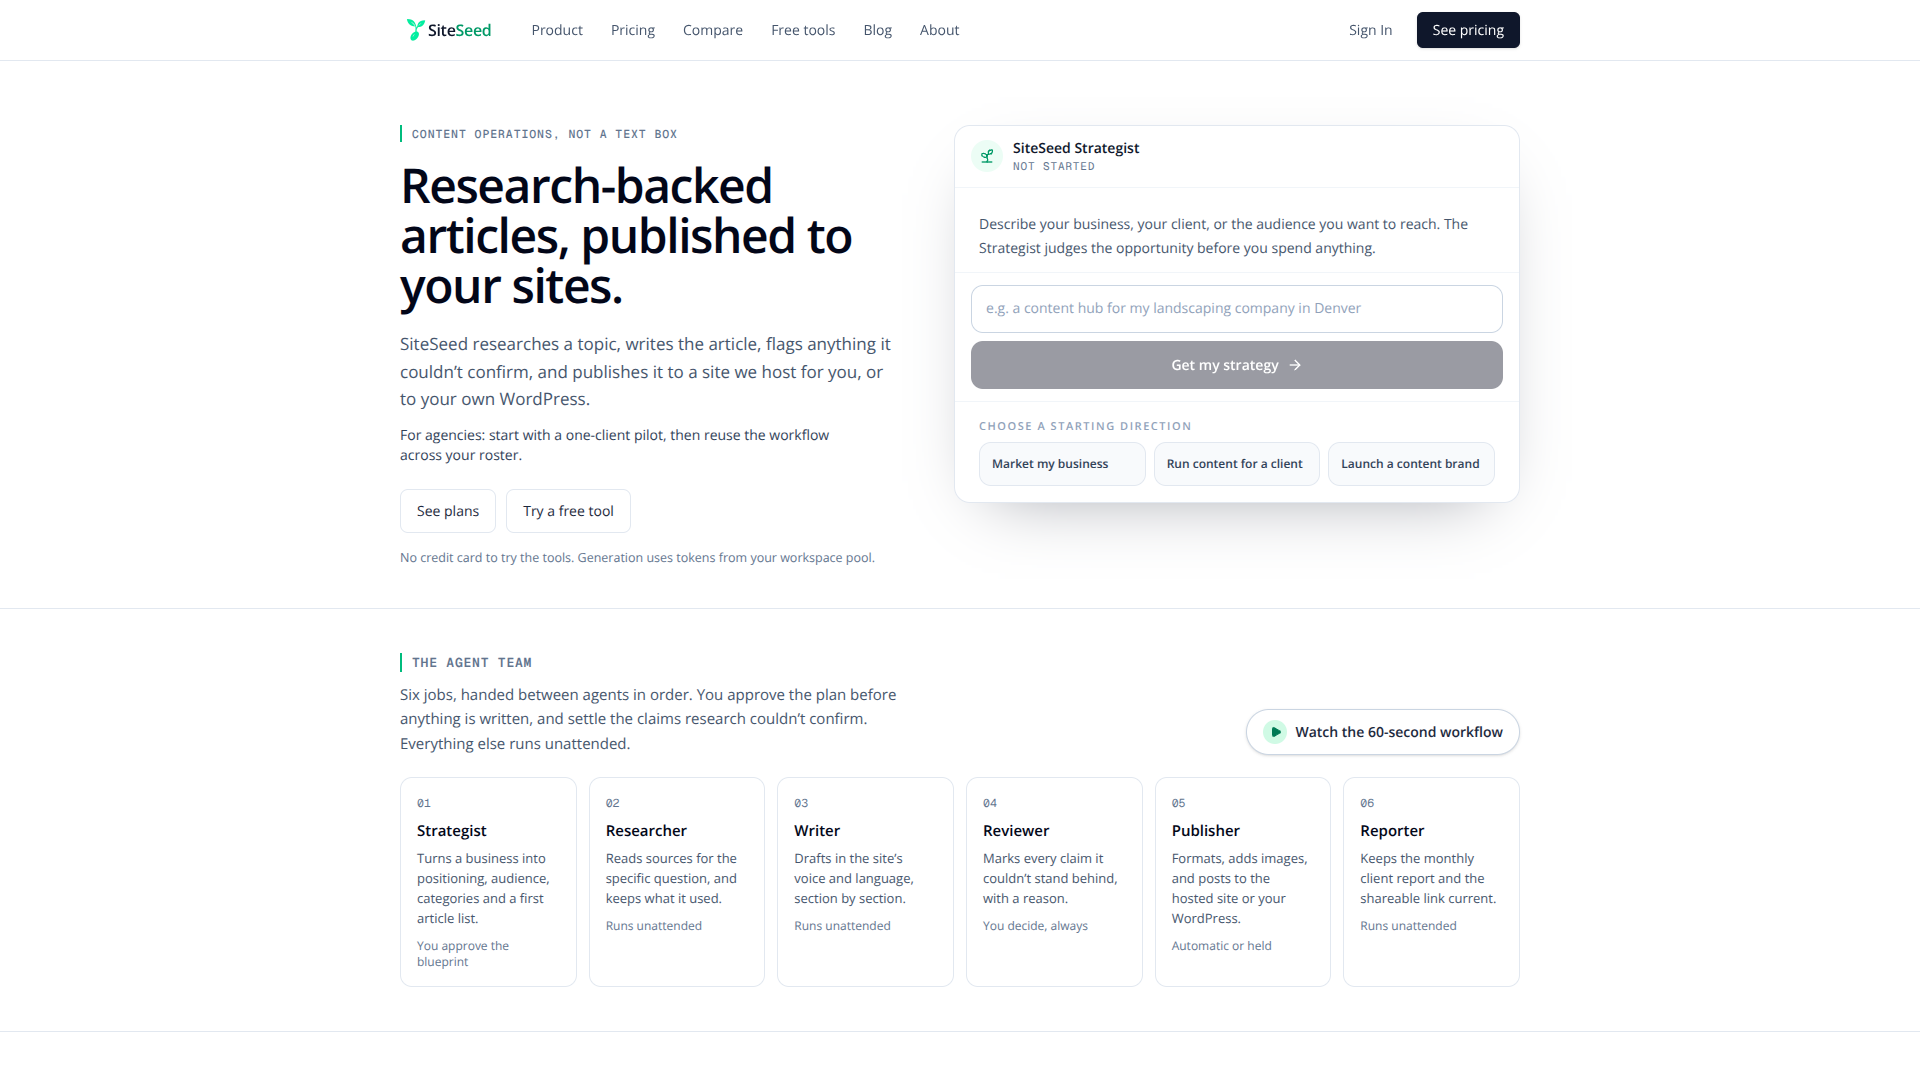The image size is (1920, 1080).
Task: Open Free tools in the navigation
Action: tap(803, 30)
